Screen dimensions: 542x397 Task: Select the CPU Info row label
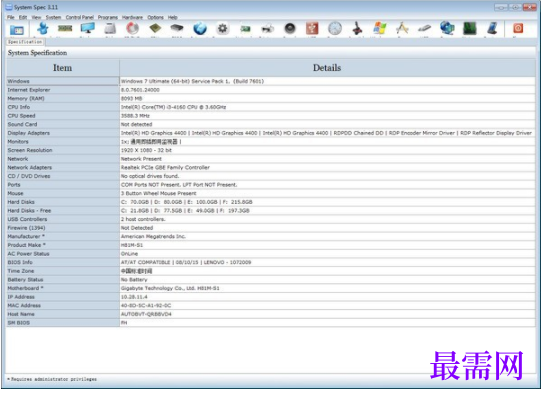63,107
